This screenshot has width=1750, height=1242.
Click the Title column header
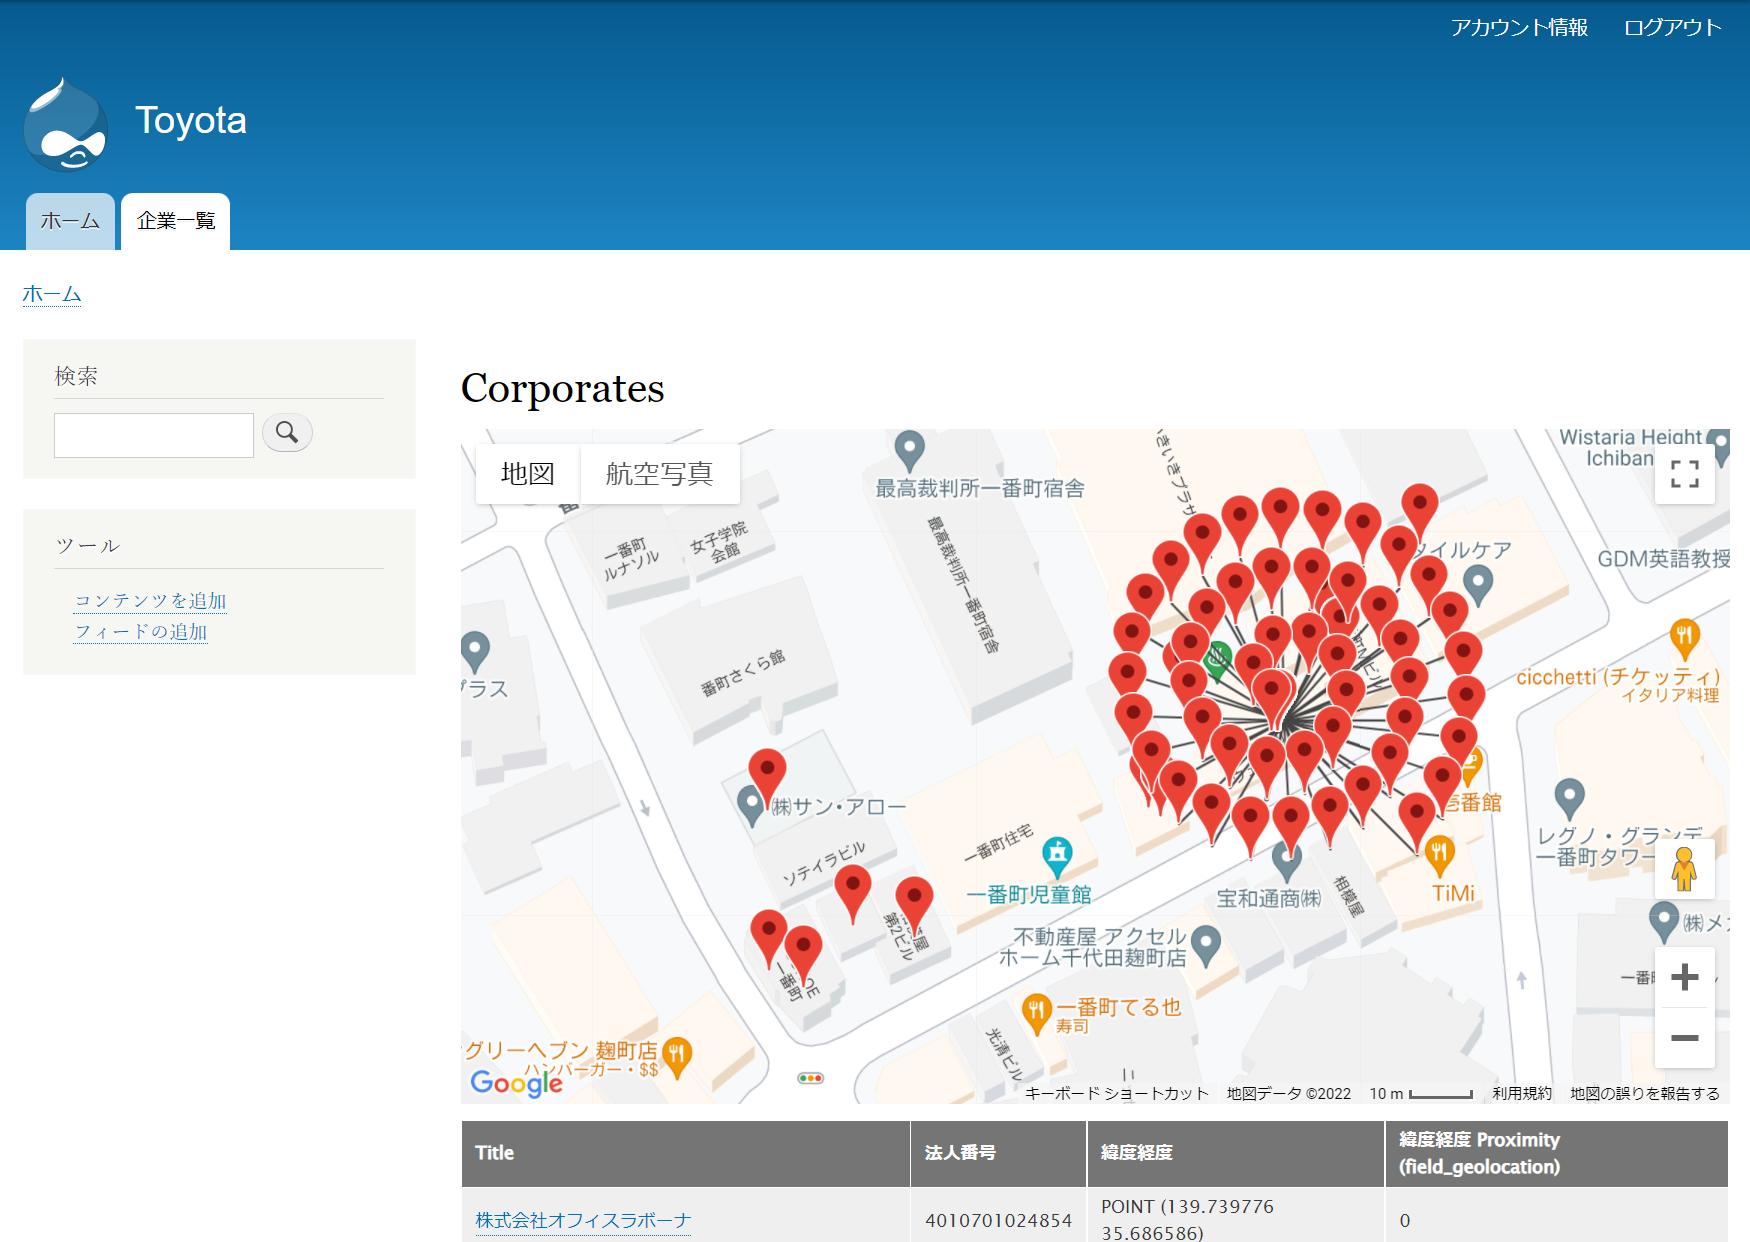click(685, 1153)
